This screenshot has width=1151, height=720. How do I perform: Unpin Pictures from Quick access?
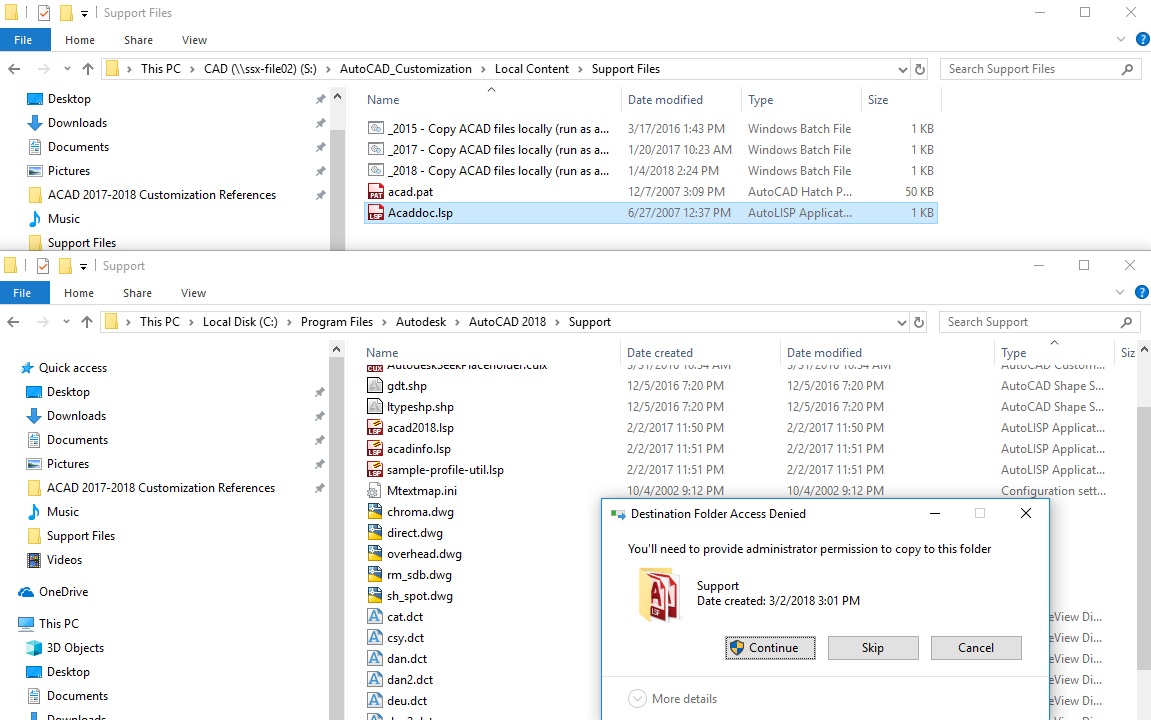319,463
